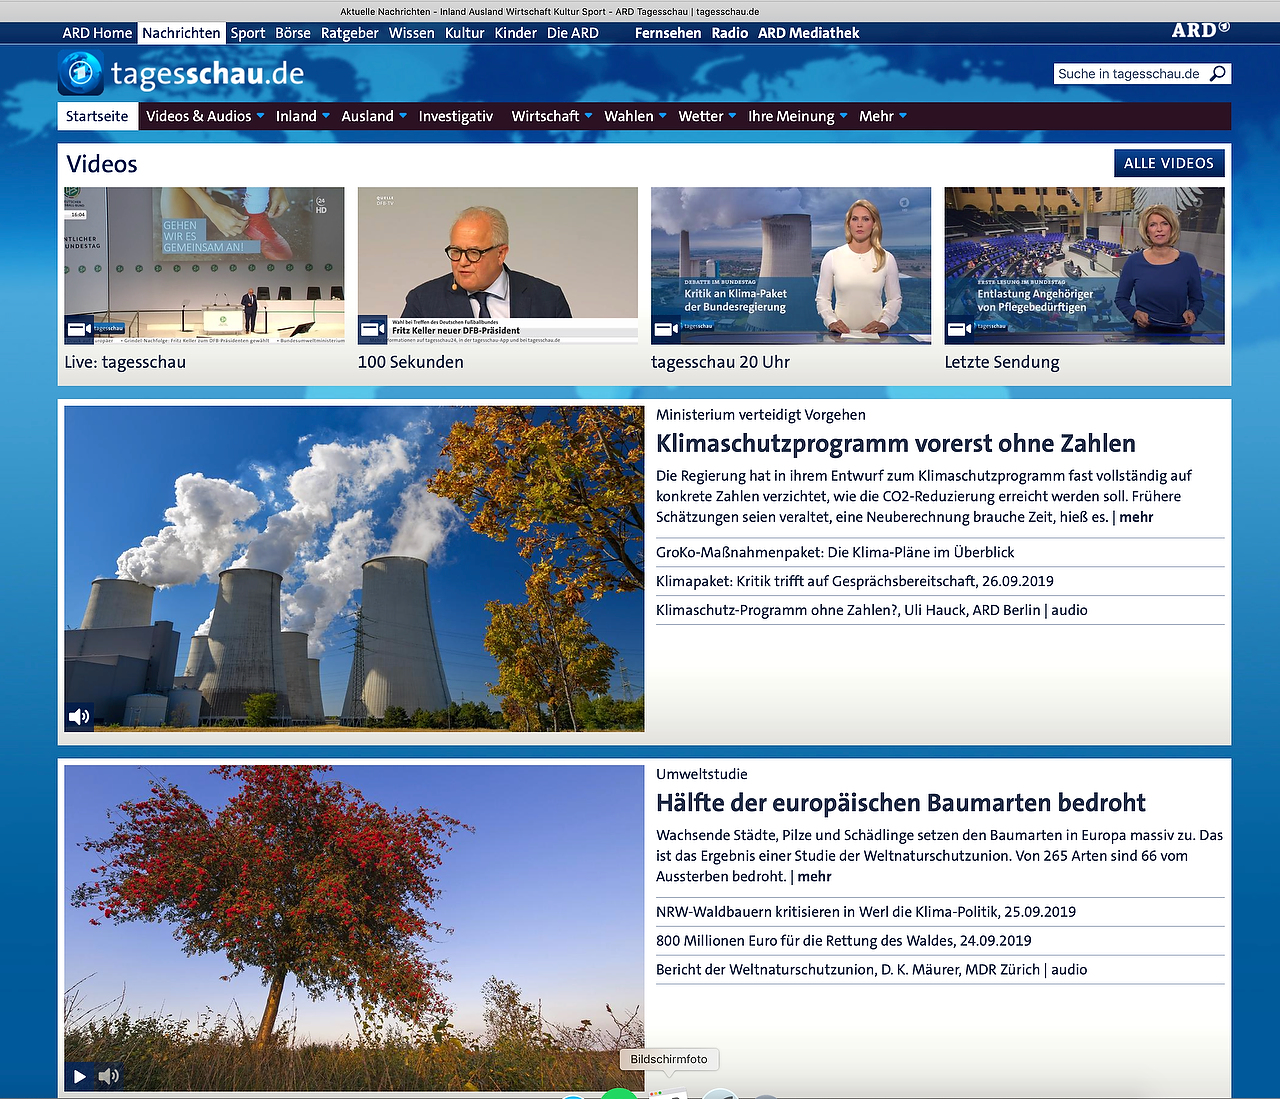Open the tagesschau 20 Uhr thumbnail
Screen dimensions: 1280x1099
[x=791, y=266]
